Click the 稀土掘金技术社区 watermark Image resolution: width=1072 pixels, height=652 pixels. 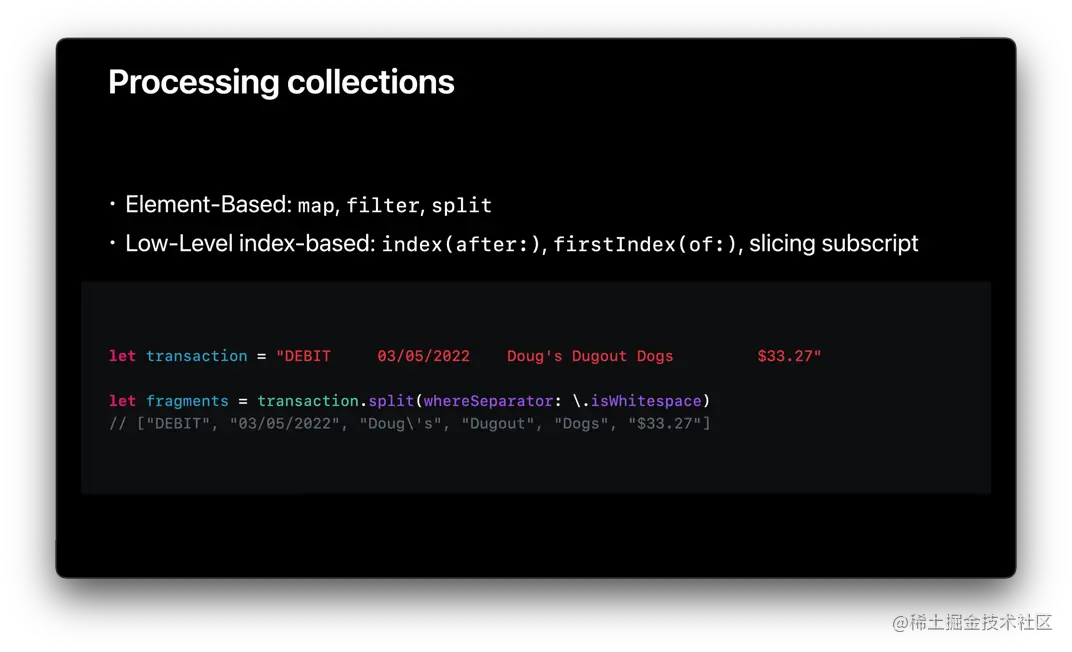pos(970,621)
